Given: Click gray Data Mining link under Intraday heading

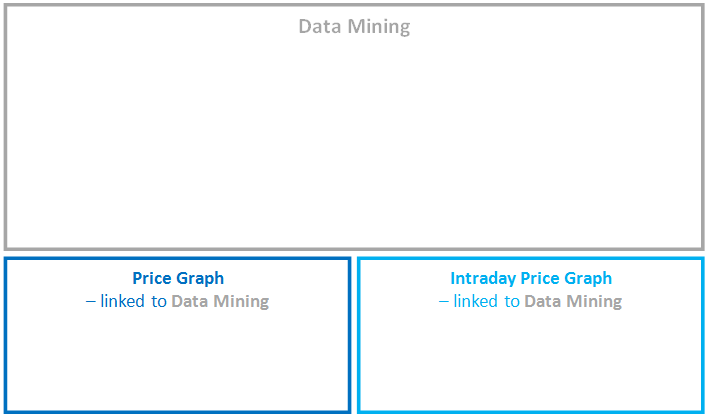Looking at the screenshot, I should pyautogui.click(x=573, y=301).
